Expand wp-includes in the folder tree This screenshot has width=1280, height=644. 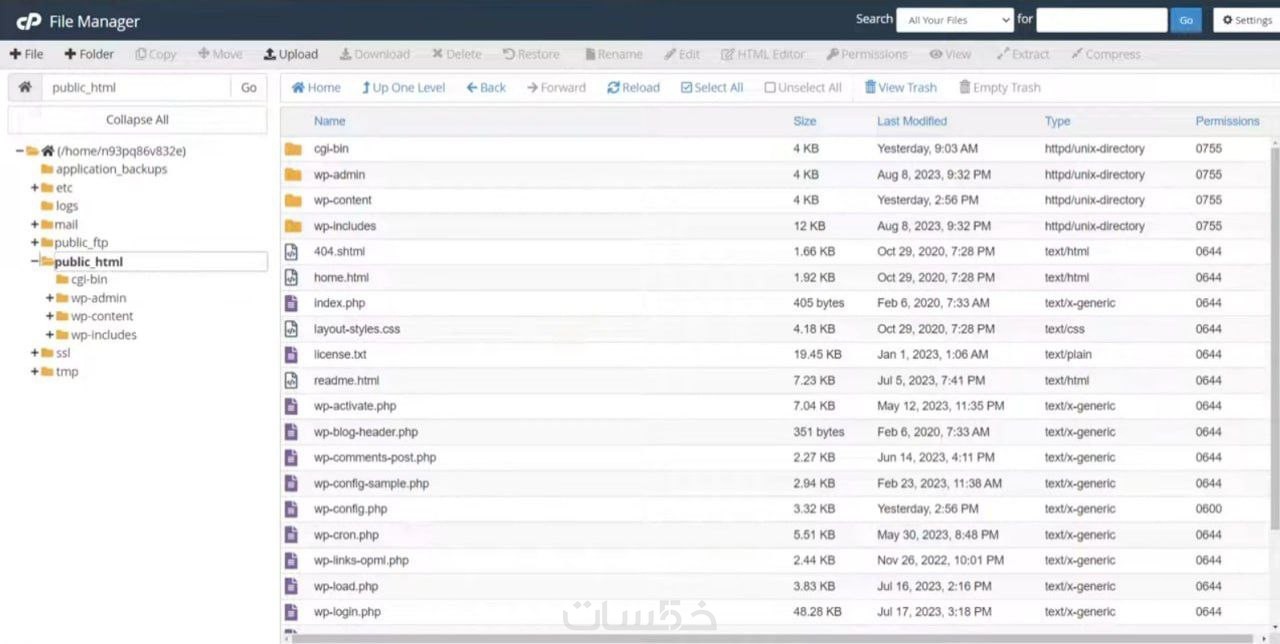pos(50,335)
